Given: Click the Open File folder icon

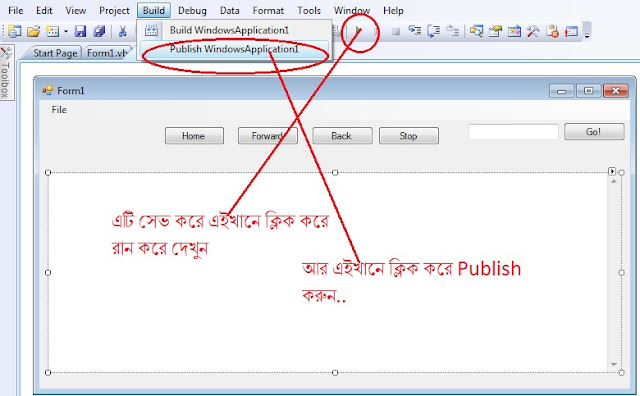Looking at the screenshot, I should (33, 31).
